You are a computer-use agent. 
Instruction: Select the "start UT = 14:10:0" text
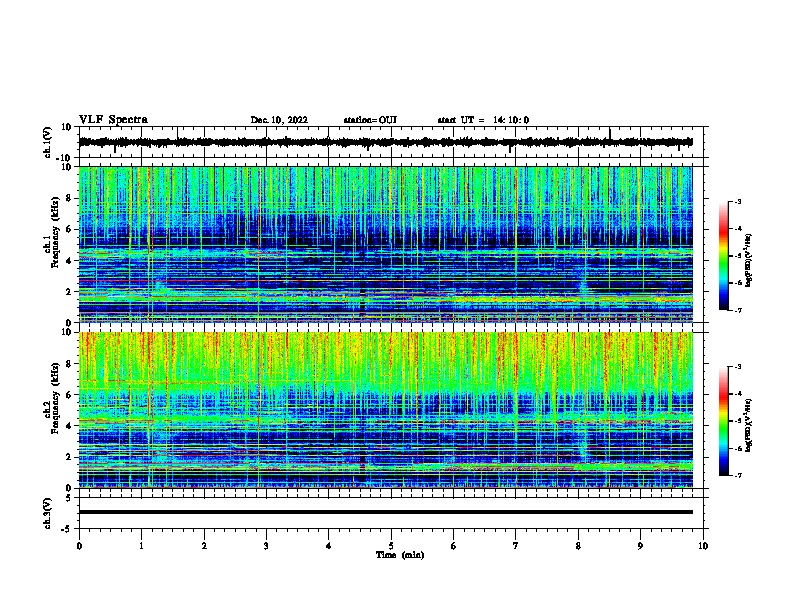(x=483, y=120)
